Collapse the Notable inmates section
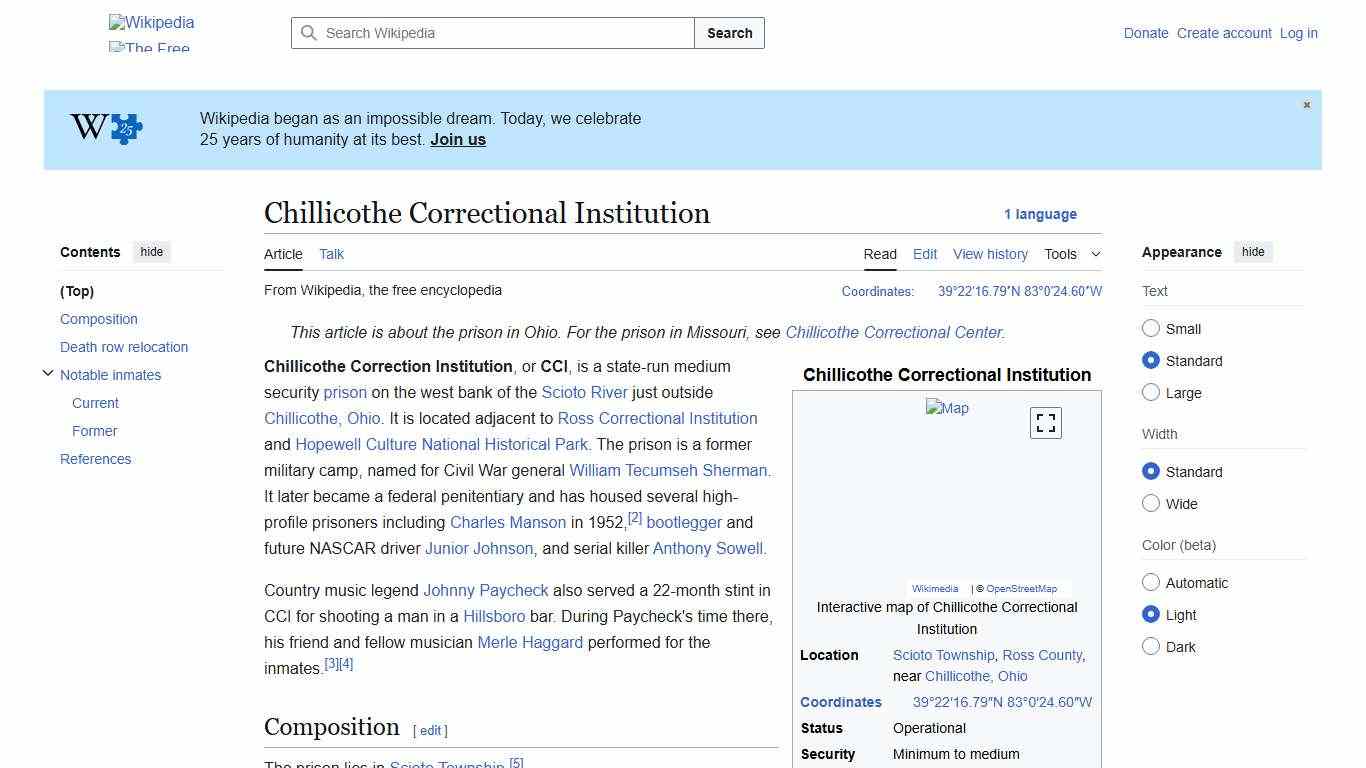 [x=48, y=372]
